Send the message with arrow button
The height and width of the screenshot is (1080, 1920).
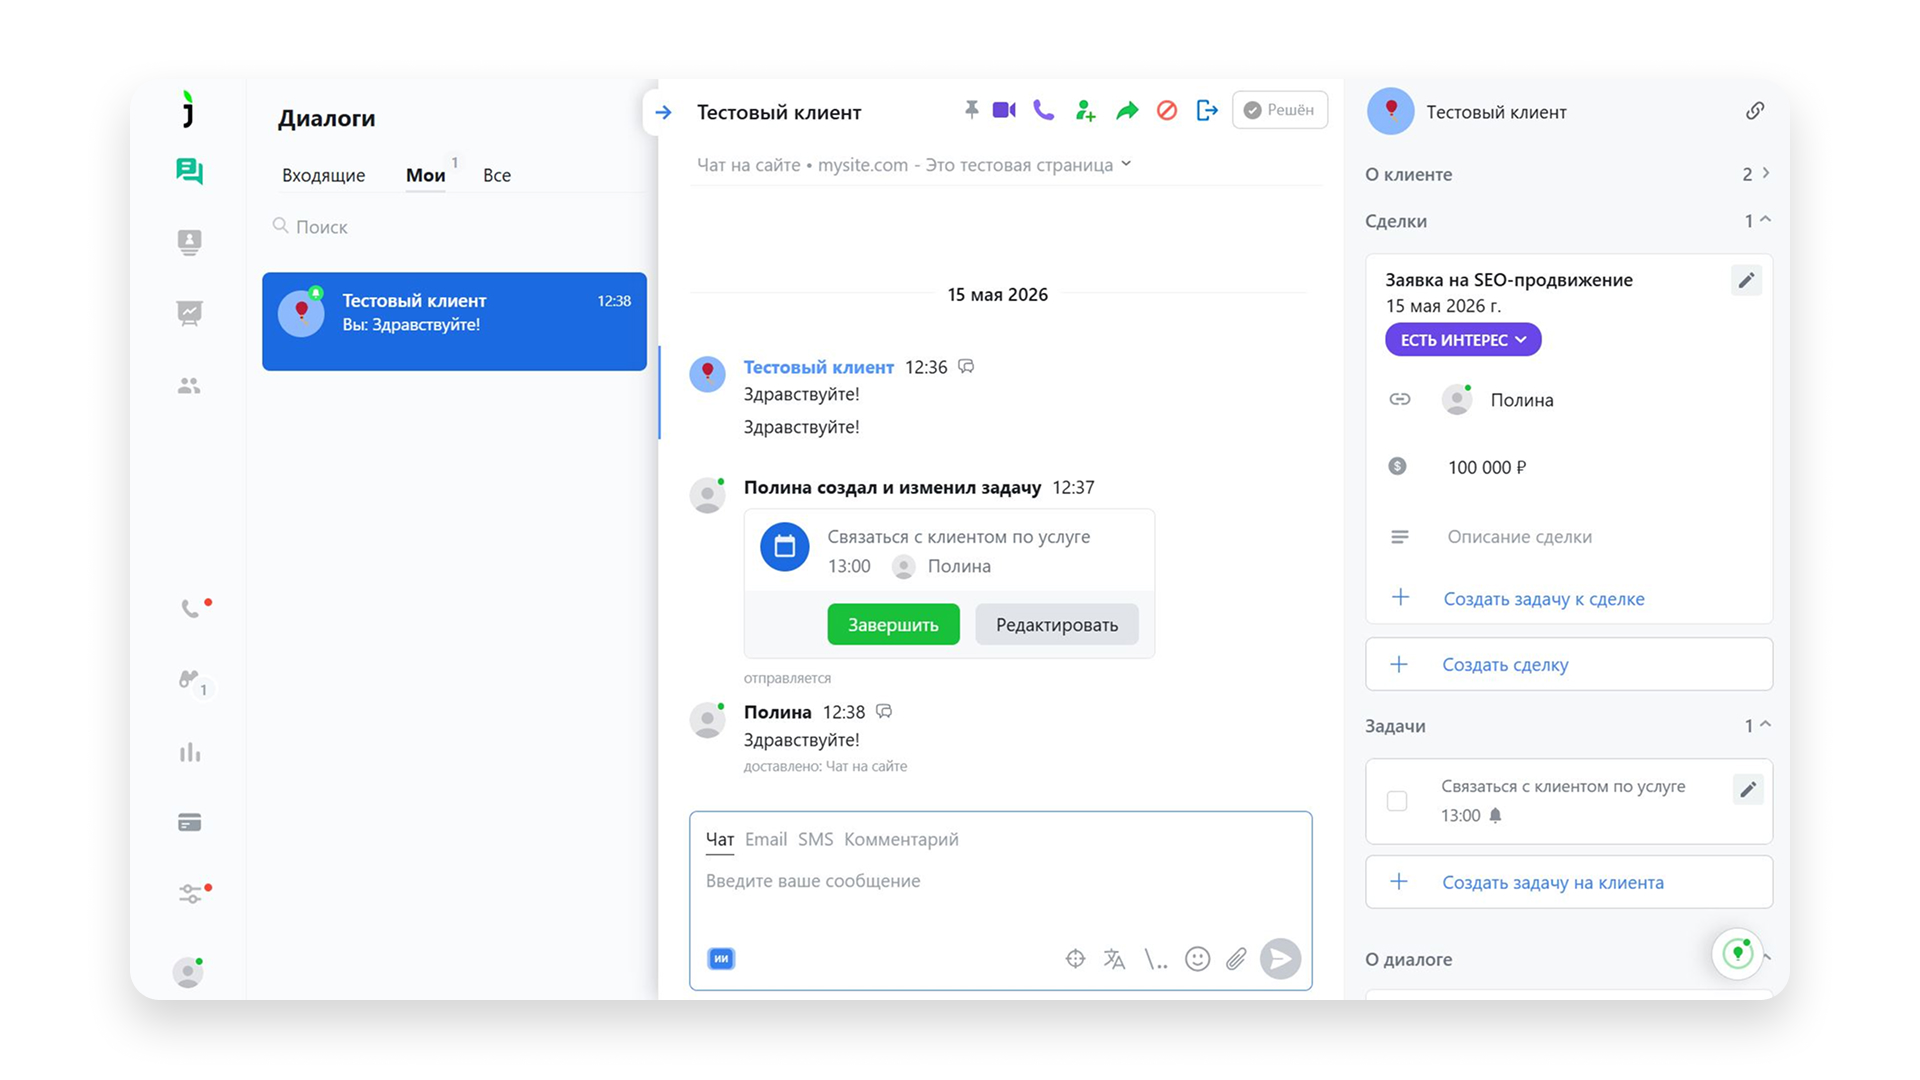tap(1280, 959)
